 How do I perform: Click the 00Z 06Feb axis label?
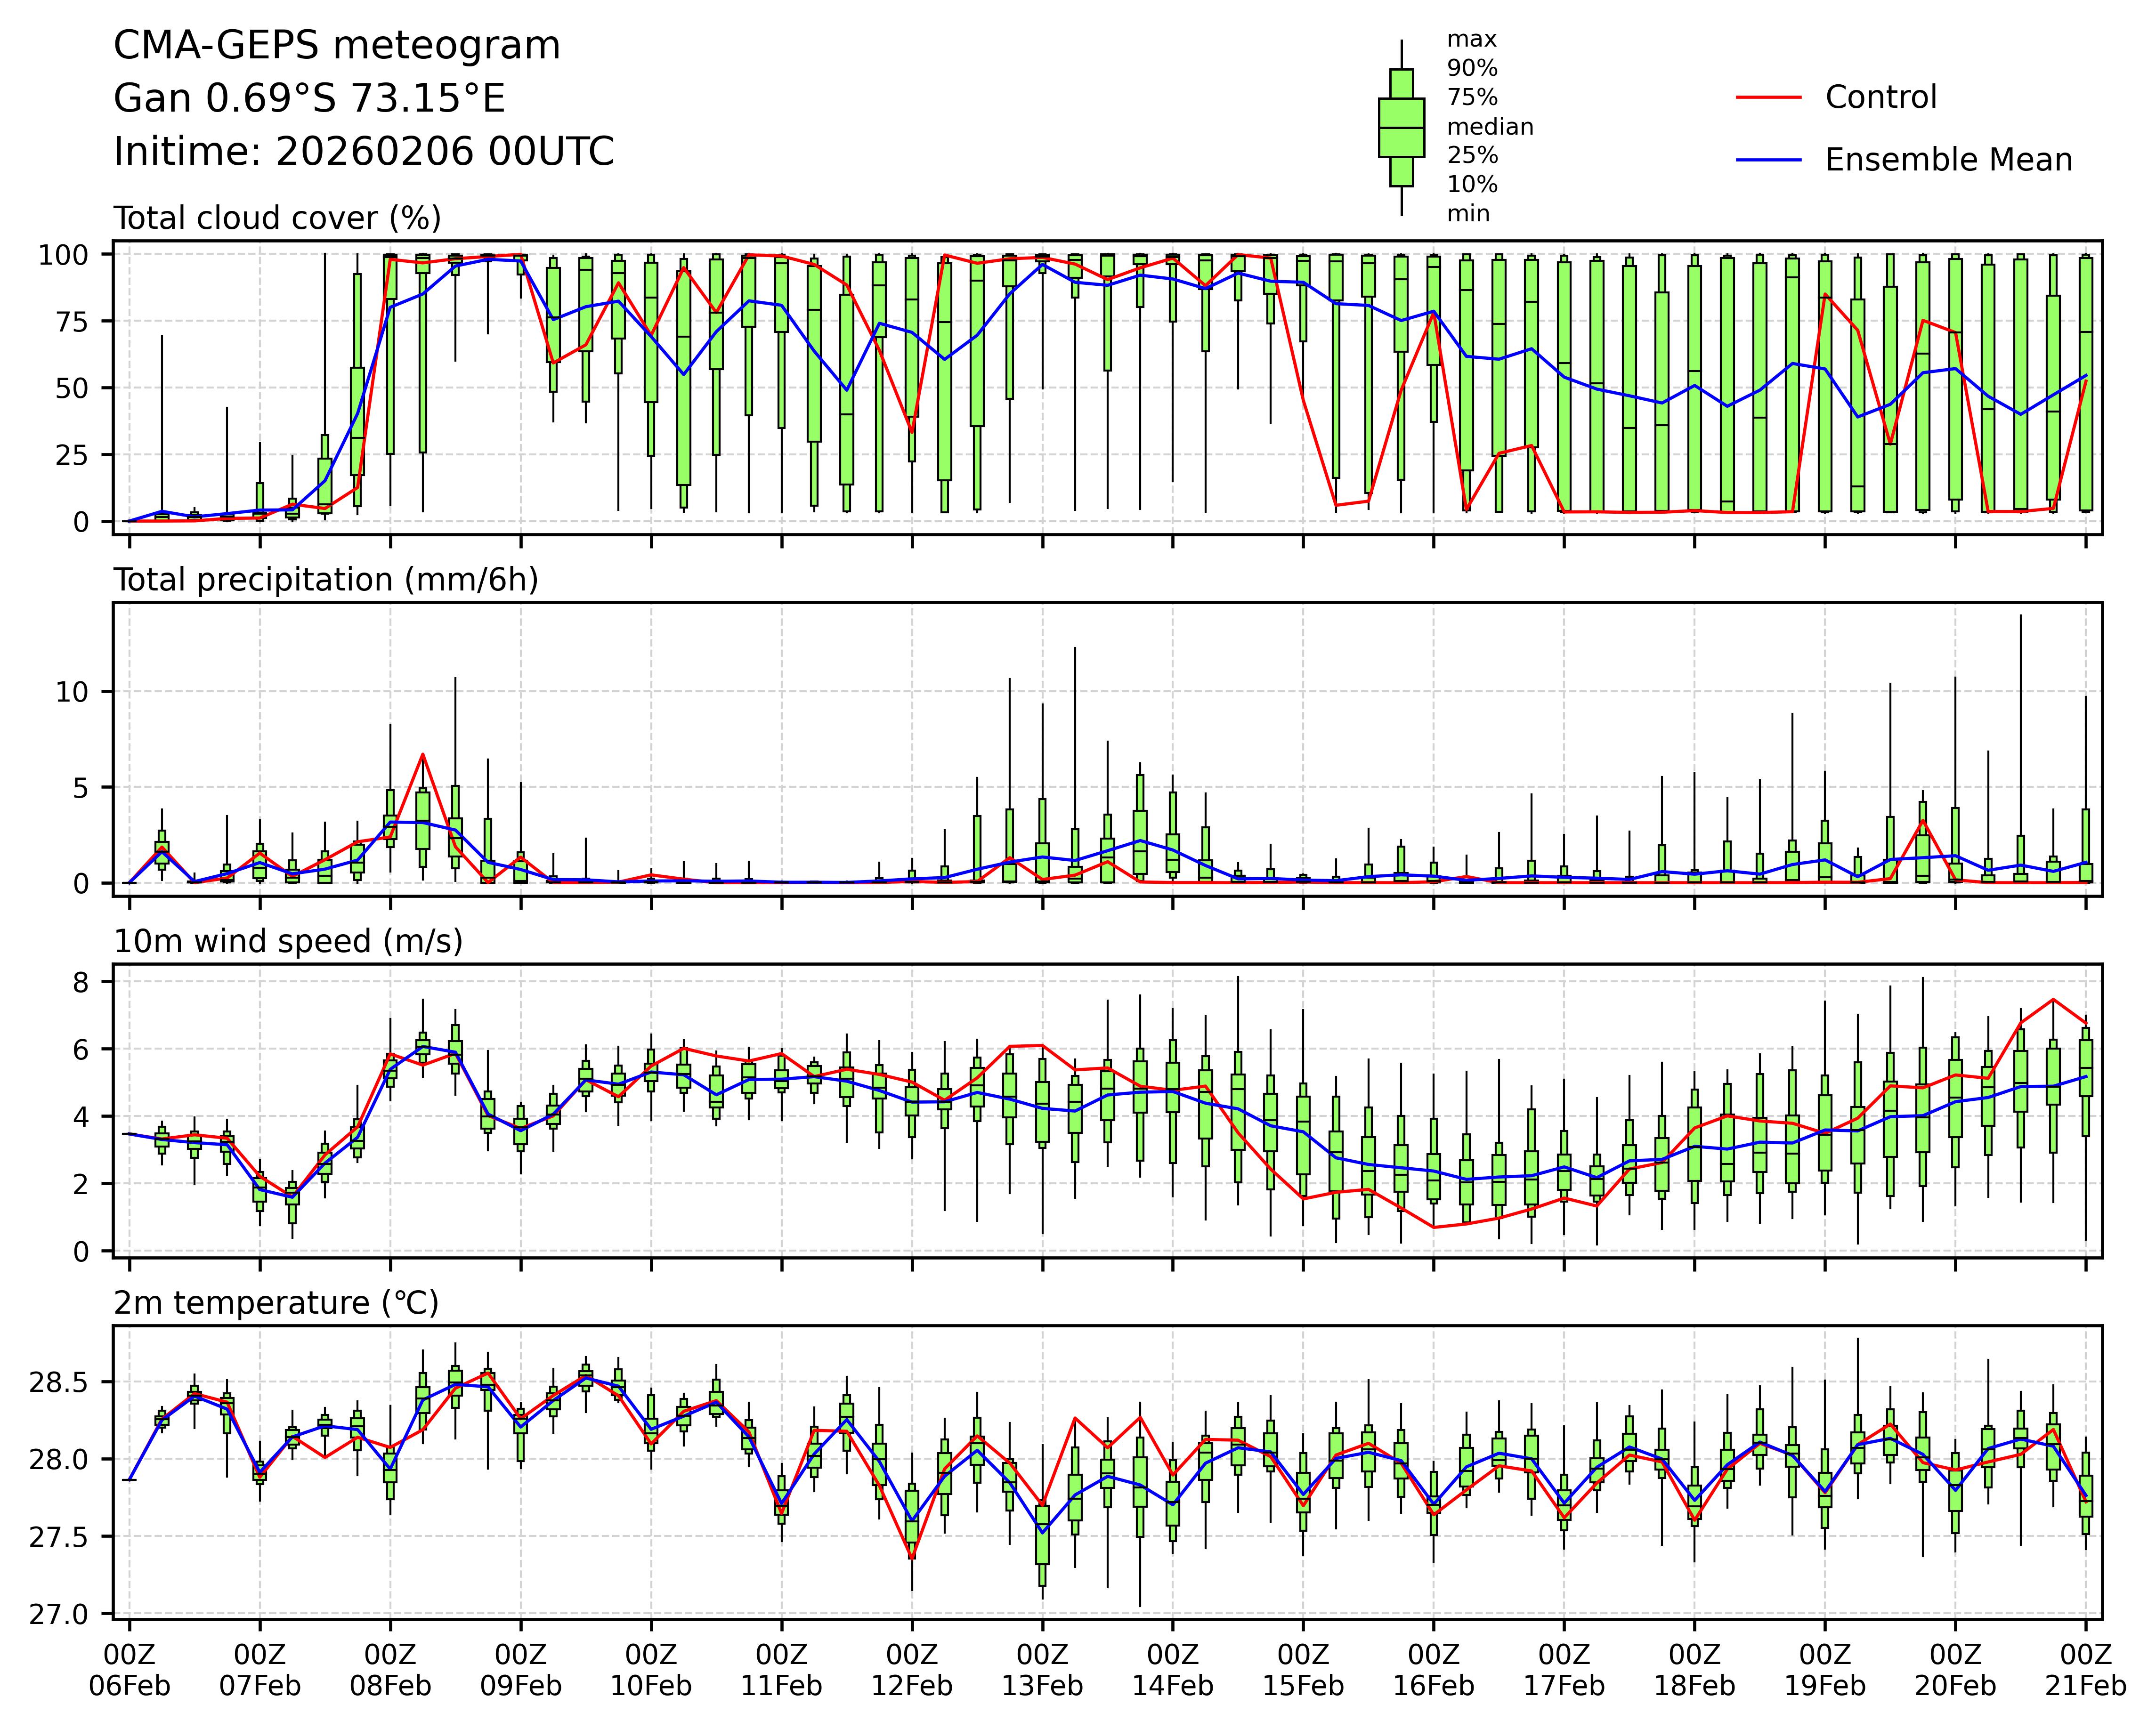(x=129, y=1671)
